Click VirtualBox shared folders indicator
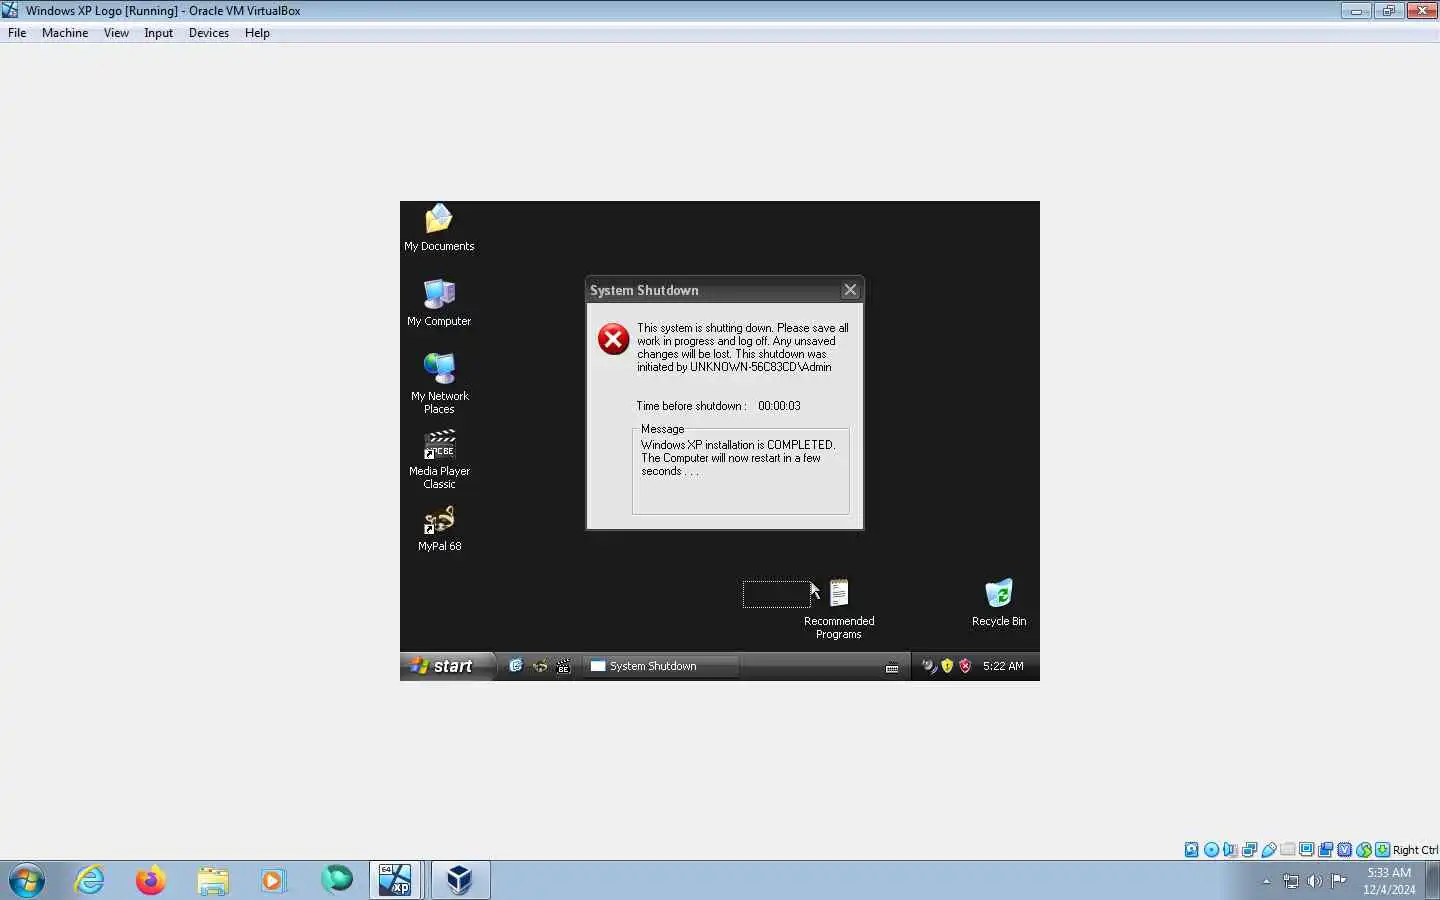 [x=1287, y=850]
